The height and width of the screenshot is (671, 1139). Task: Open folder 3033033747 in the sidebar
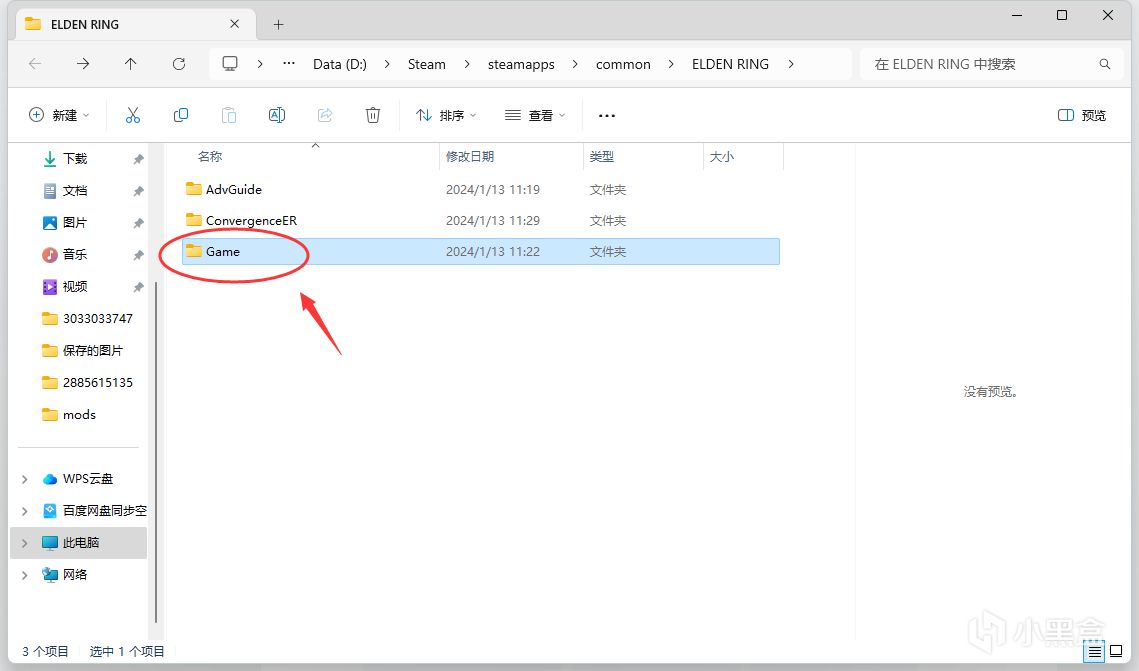point(87,318)
